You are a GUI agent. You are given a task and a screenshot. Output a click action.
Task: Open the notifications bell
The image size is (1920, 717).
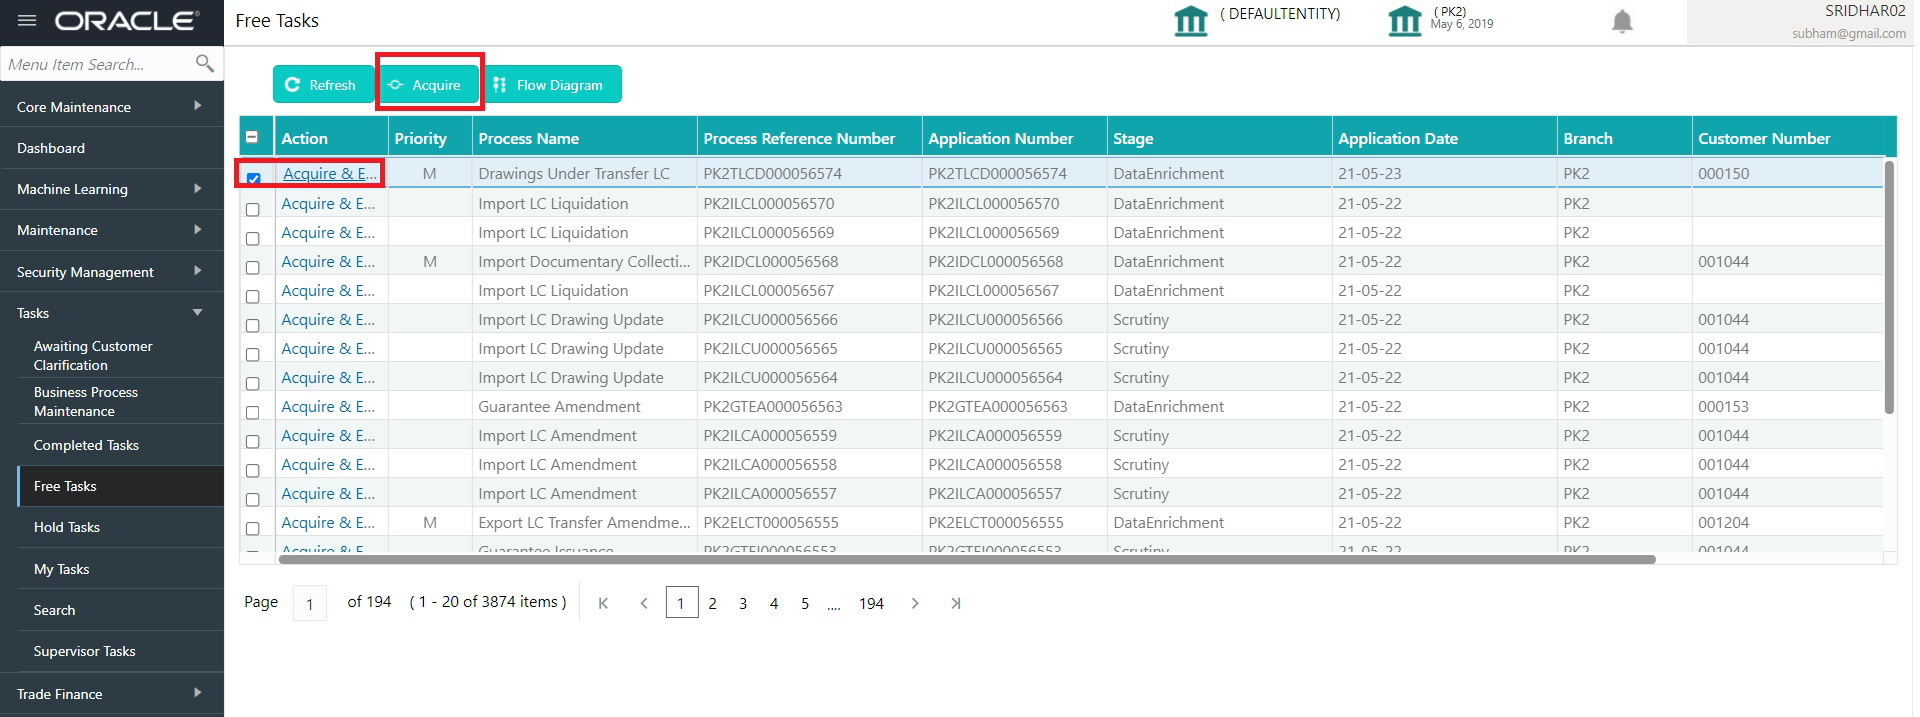[1622, 21]
